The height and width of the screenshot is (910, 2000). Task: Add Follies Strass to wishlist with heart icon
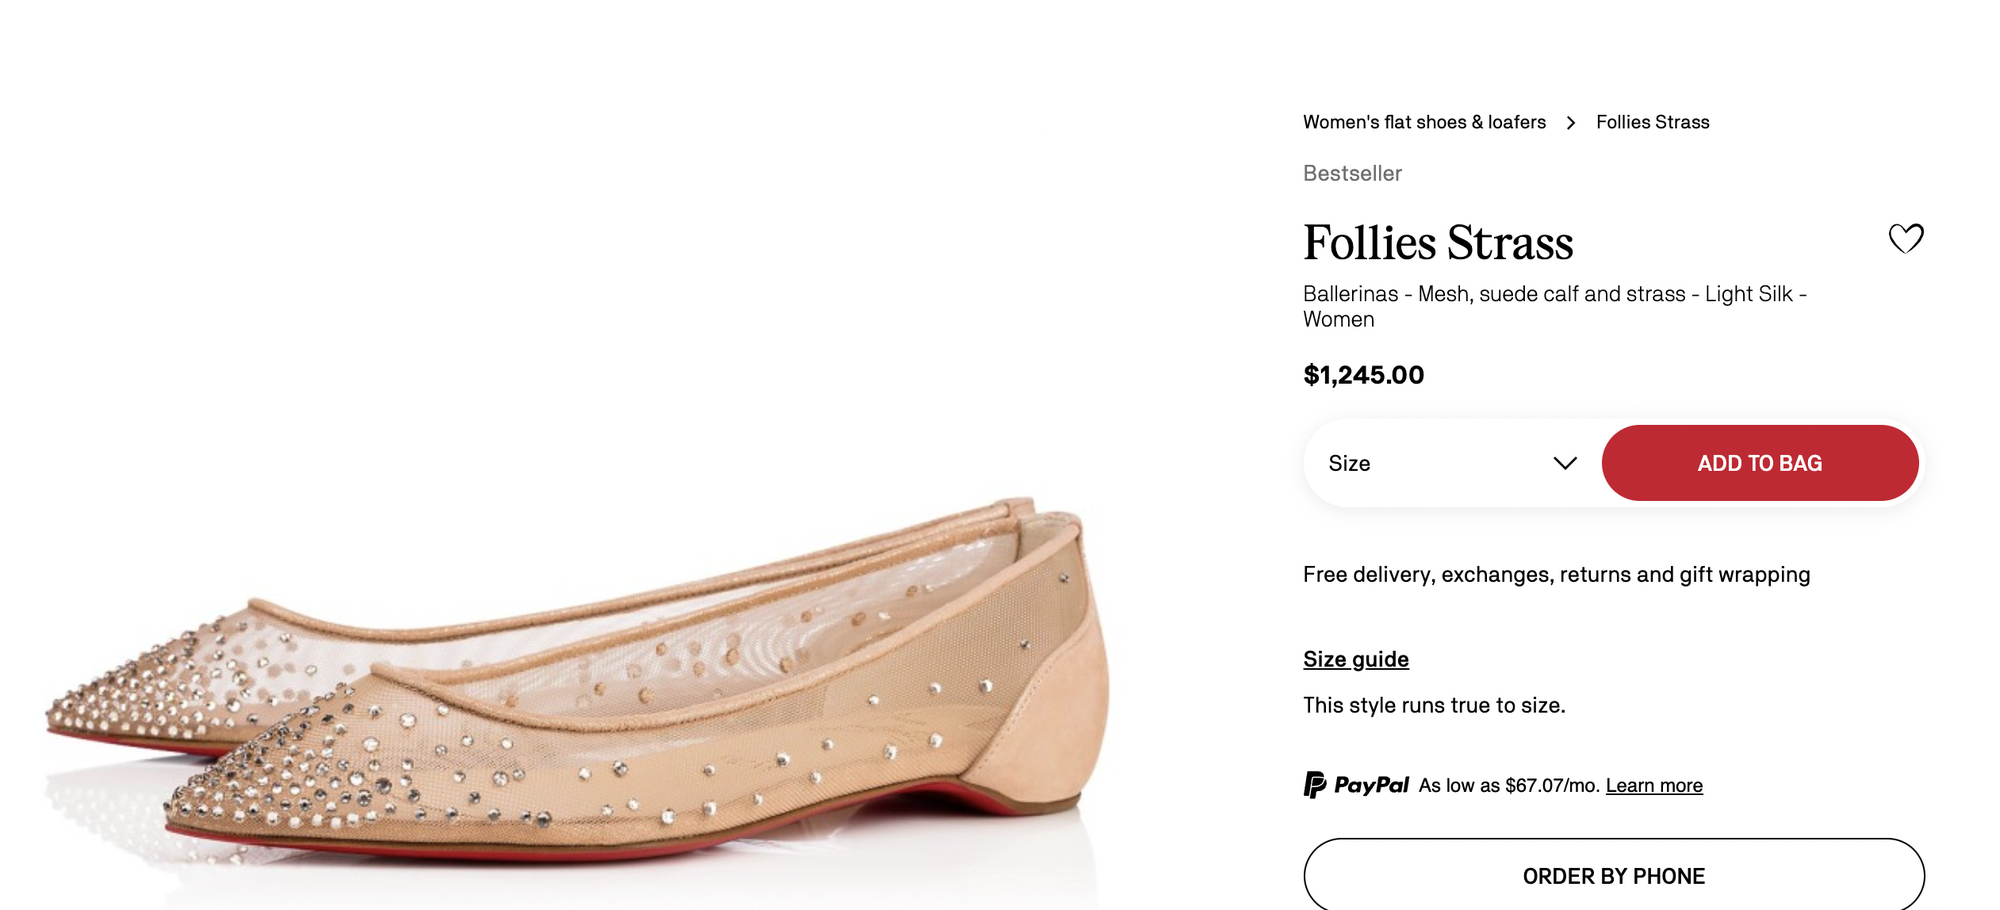tap(1905, 238)
